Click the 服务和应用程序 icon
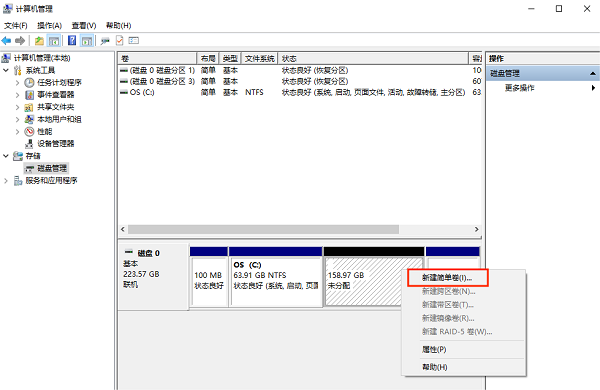Image resolution: width=600 pixels, height=390 pixels. coord(18,181)
